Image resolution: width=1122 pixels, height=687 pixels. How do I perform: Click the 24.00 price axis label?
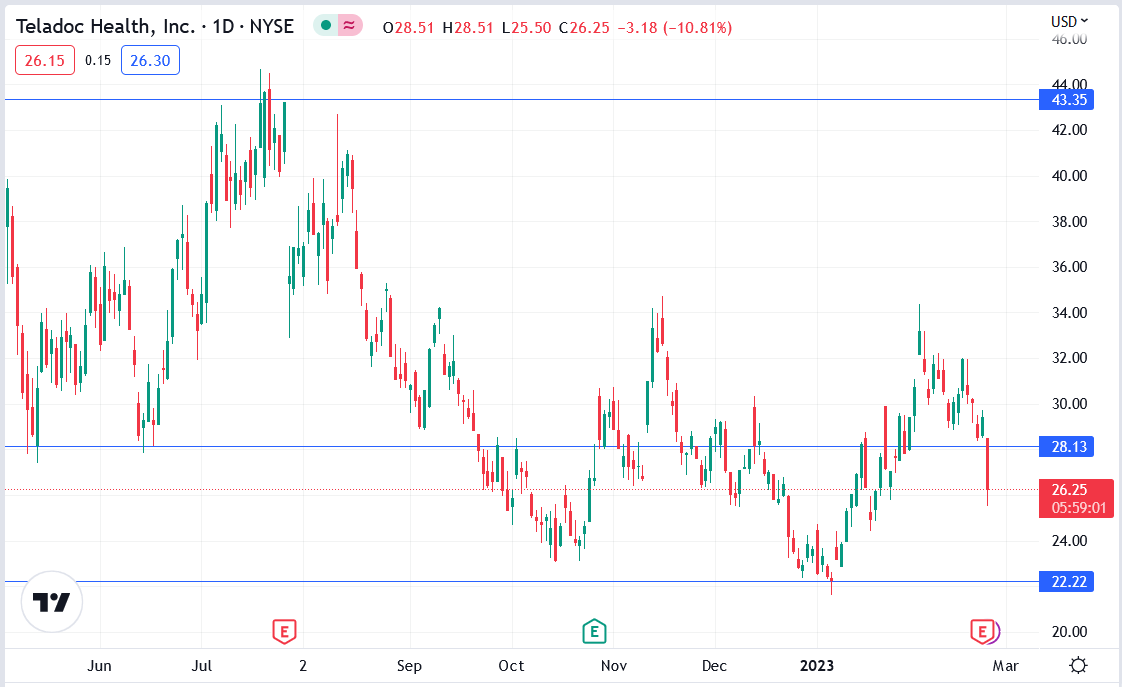[1069, 540]
